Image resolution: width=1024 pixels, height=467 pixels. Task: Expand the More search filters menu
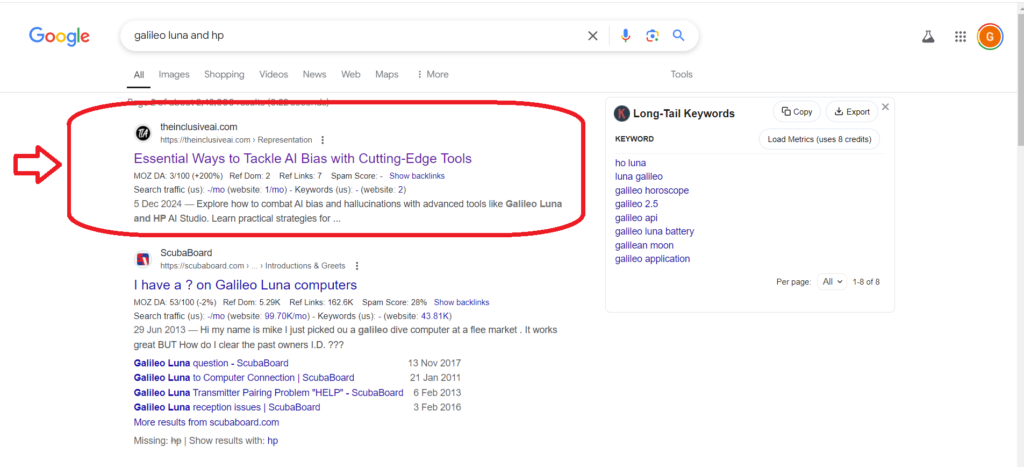(x=432, y=74)
